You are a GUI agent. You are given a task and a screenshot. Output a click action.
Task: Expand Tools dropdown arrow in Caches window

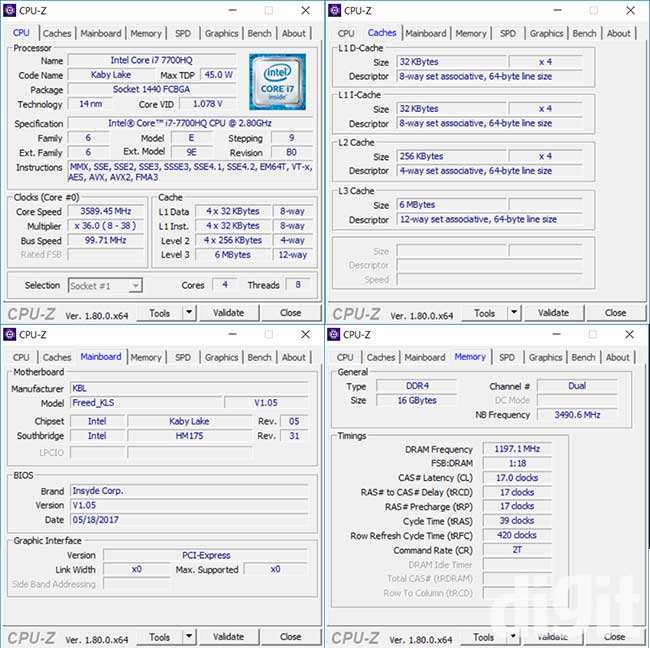[514, 313]
